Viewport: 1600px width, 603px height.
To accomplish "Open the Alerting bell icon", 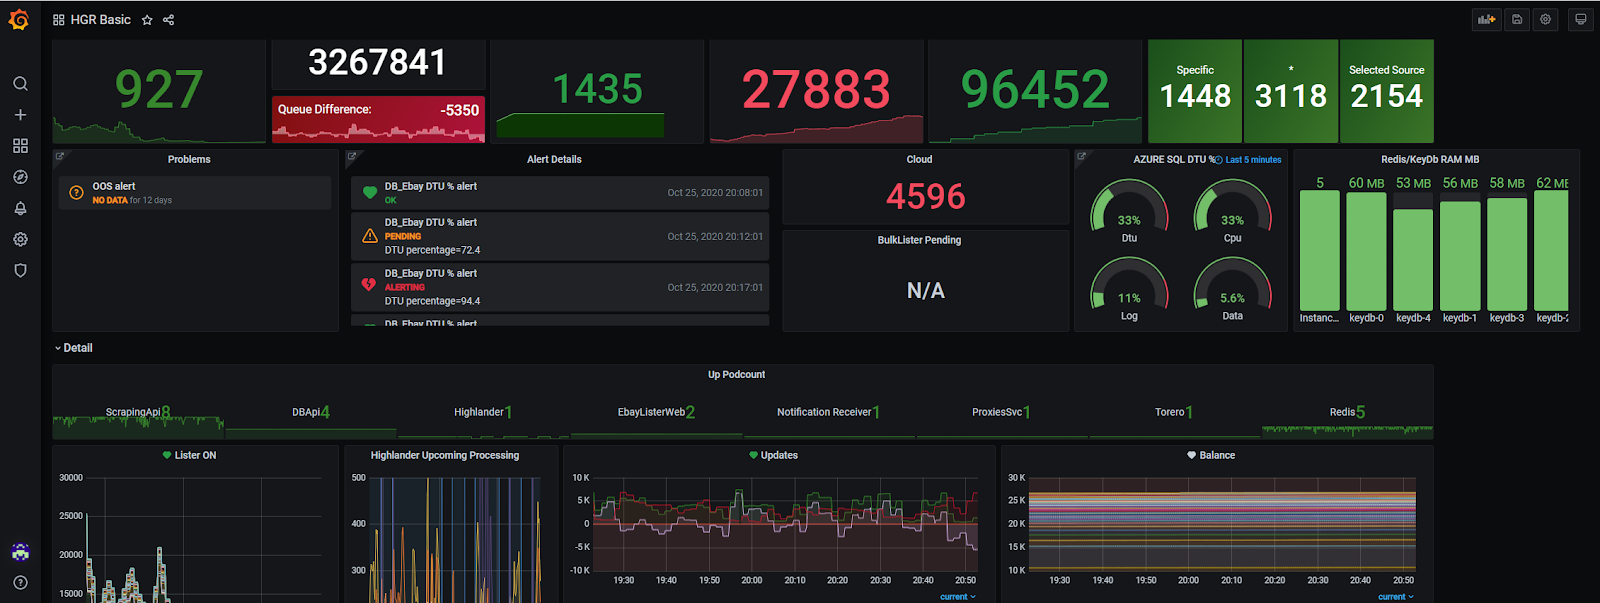I will click(x=20, y=208).
